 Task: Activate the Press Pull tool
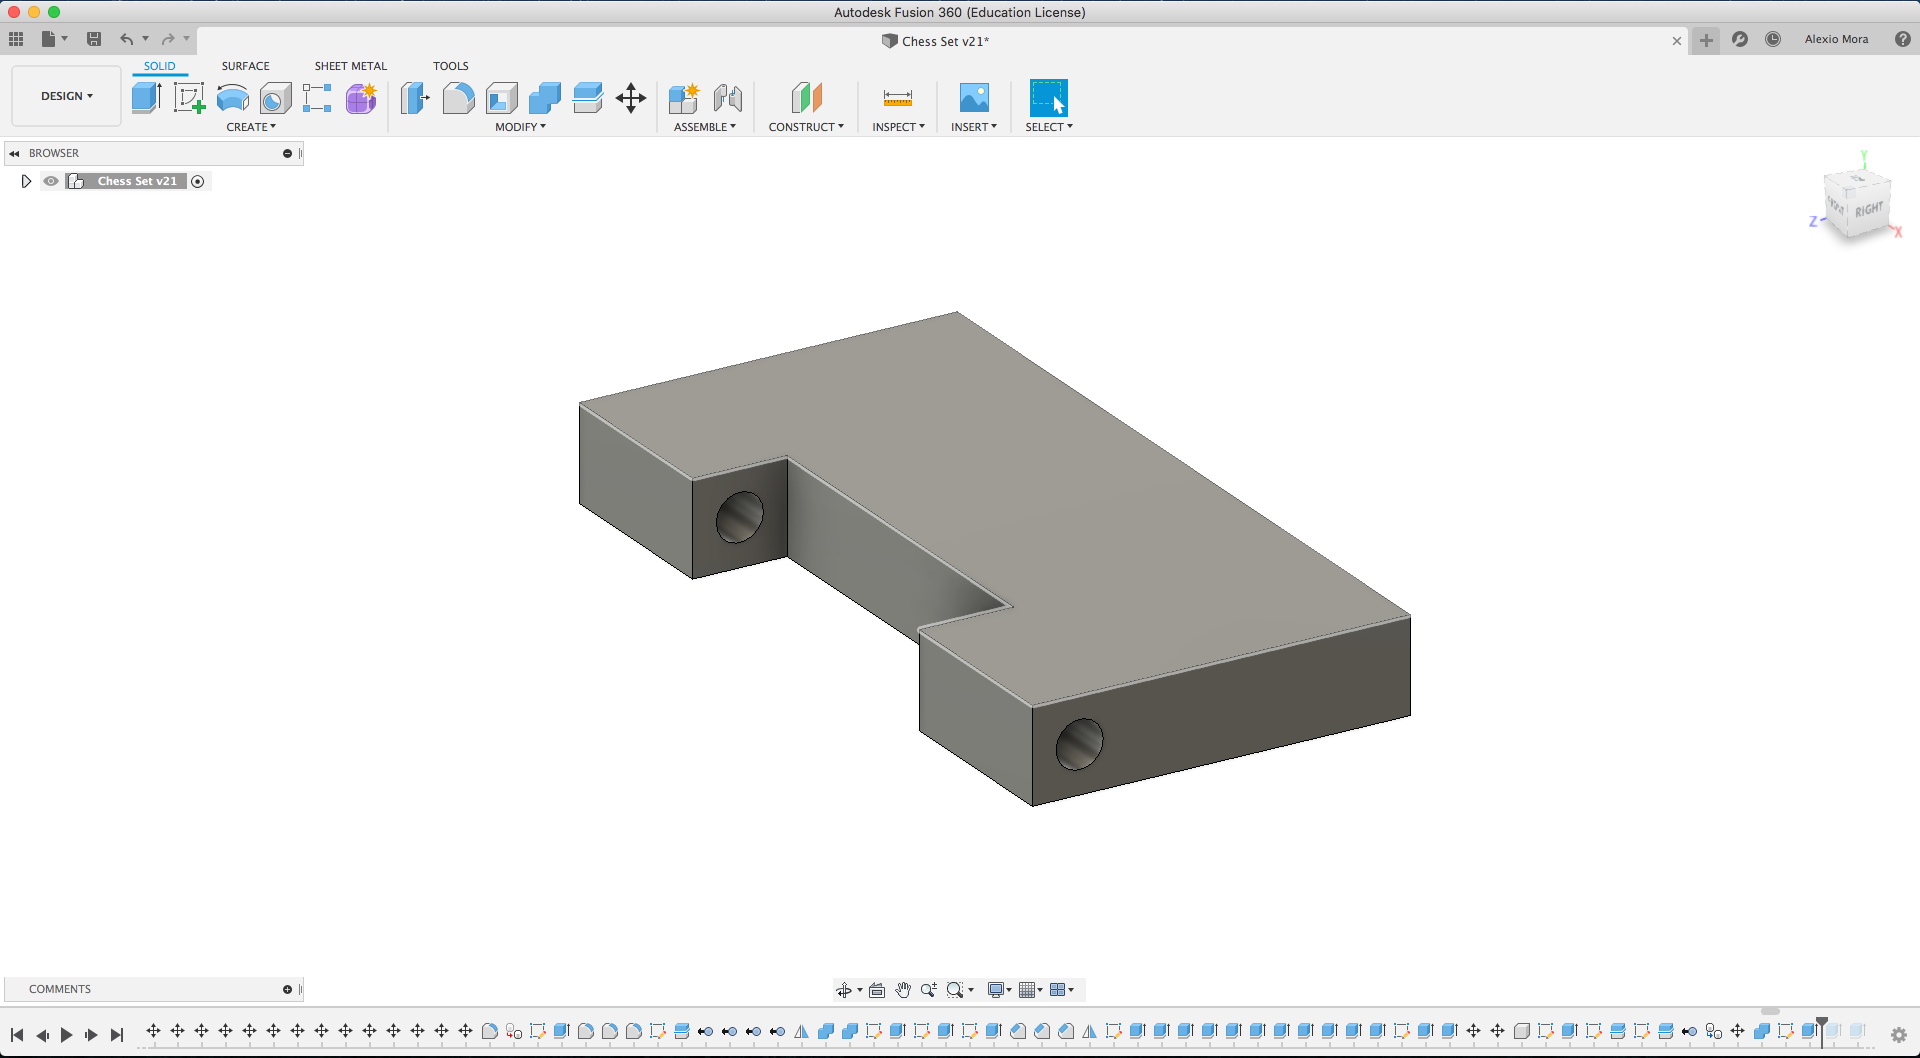click(415, 98)
